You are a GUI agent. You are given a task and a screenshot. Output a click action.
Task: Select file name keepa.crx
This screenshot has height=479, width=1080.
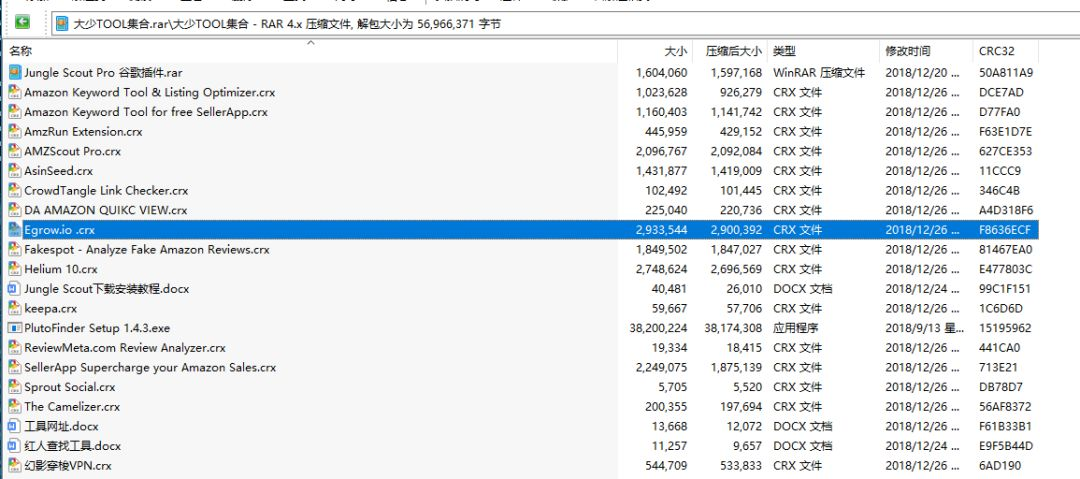[x=50, y=309]
